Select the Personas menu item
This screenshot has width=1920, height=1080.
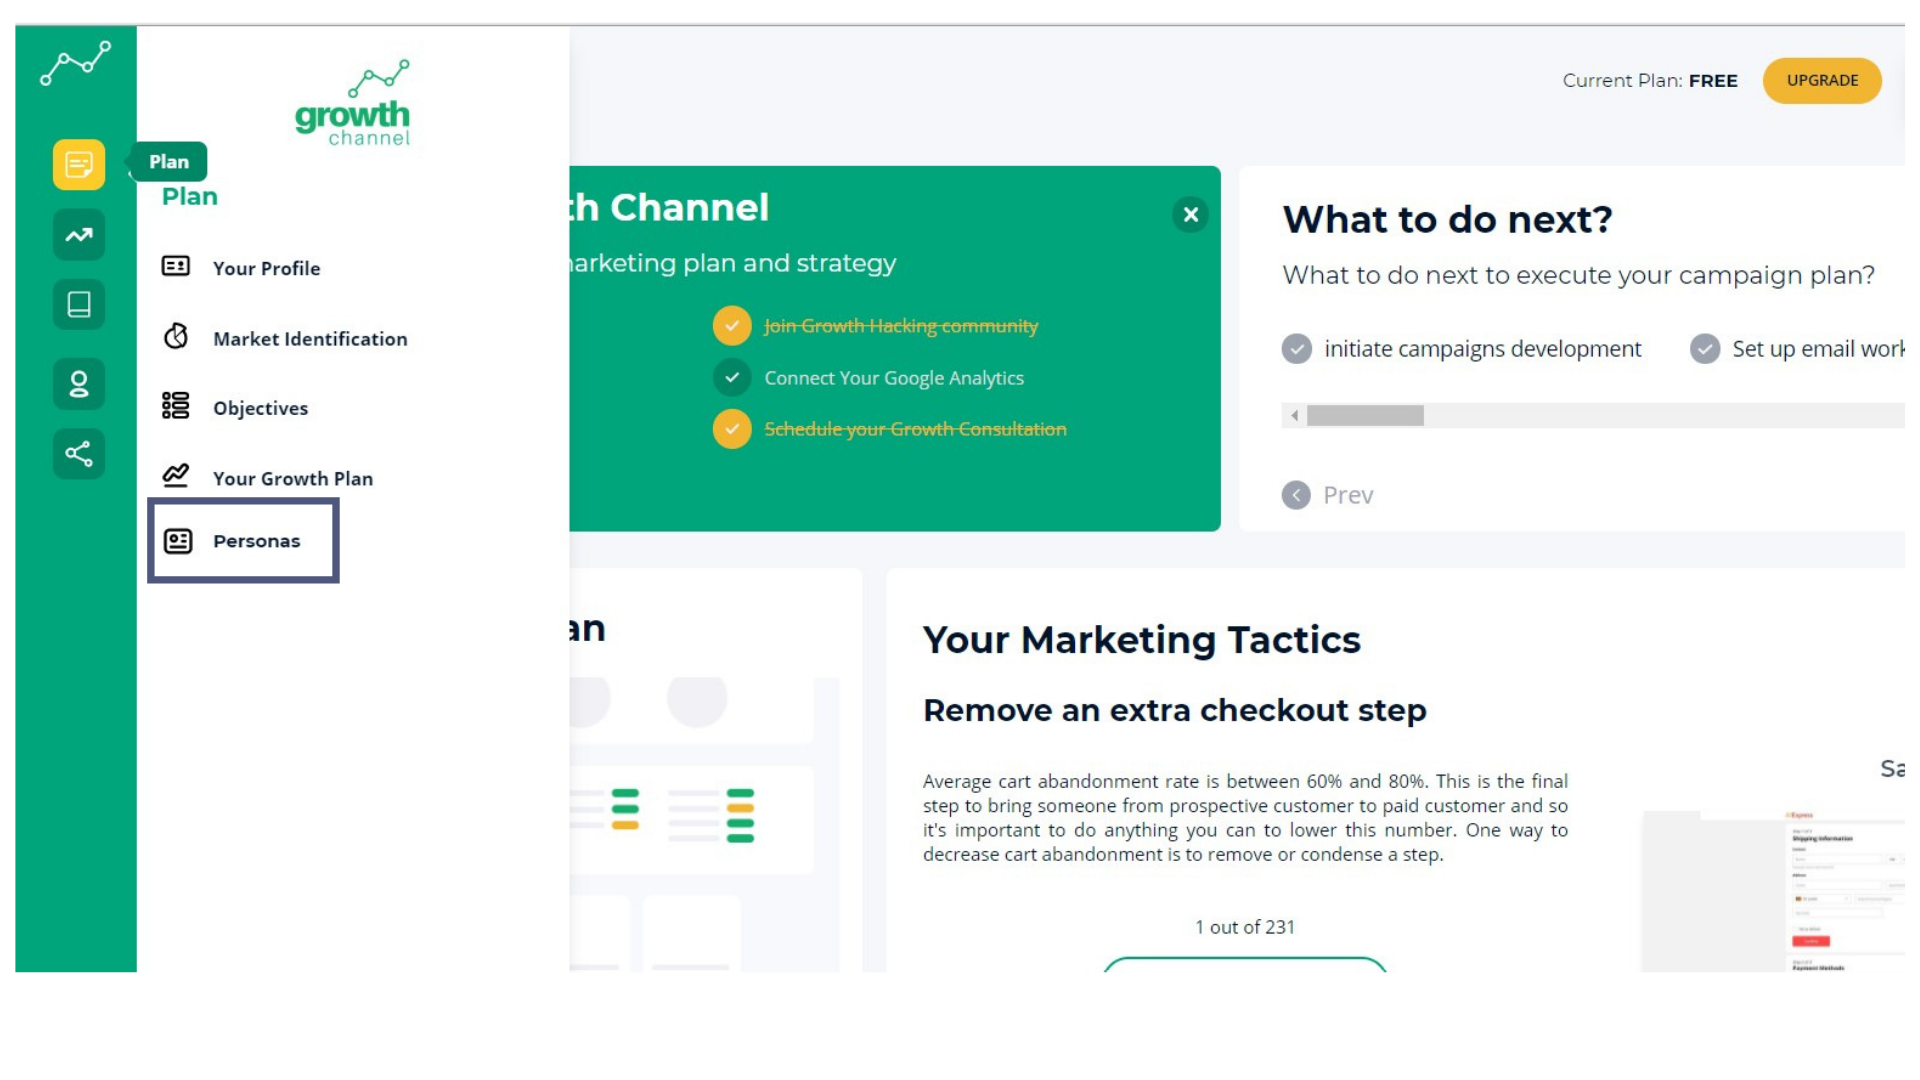pyautogui.click(x=256, y=541)
